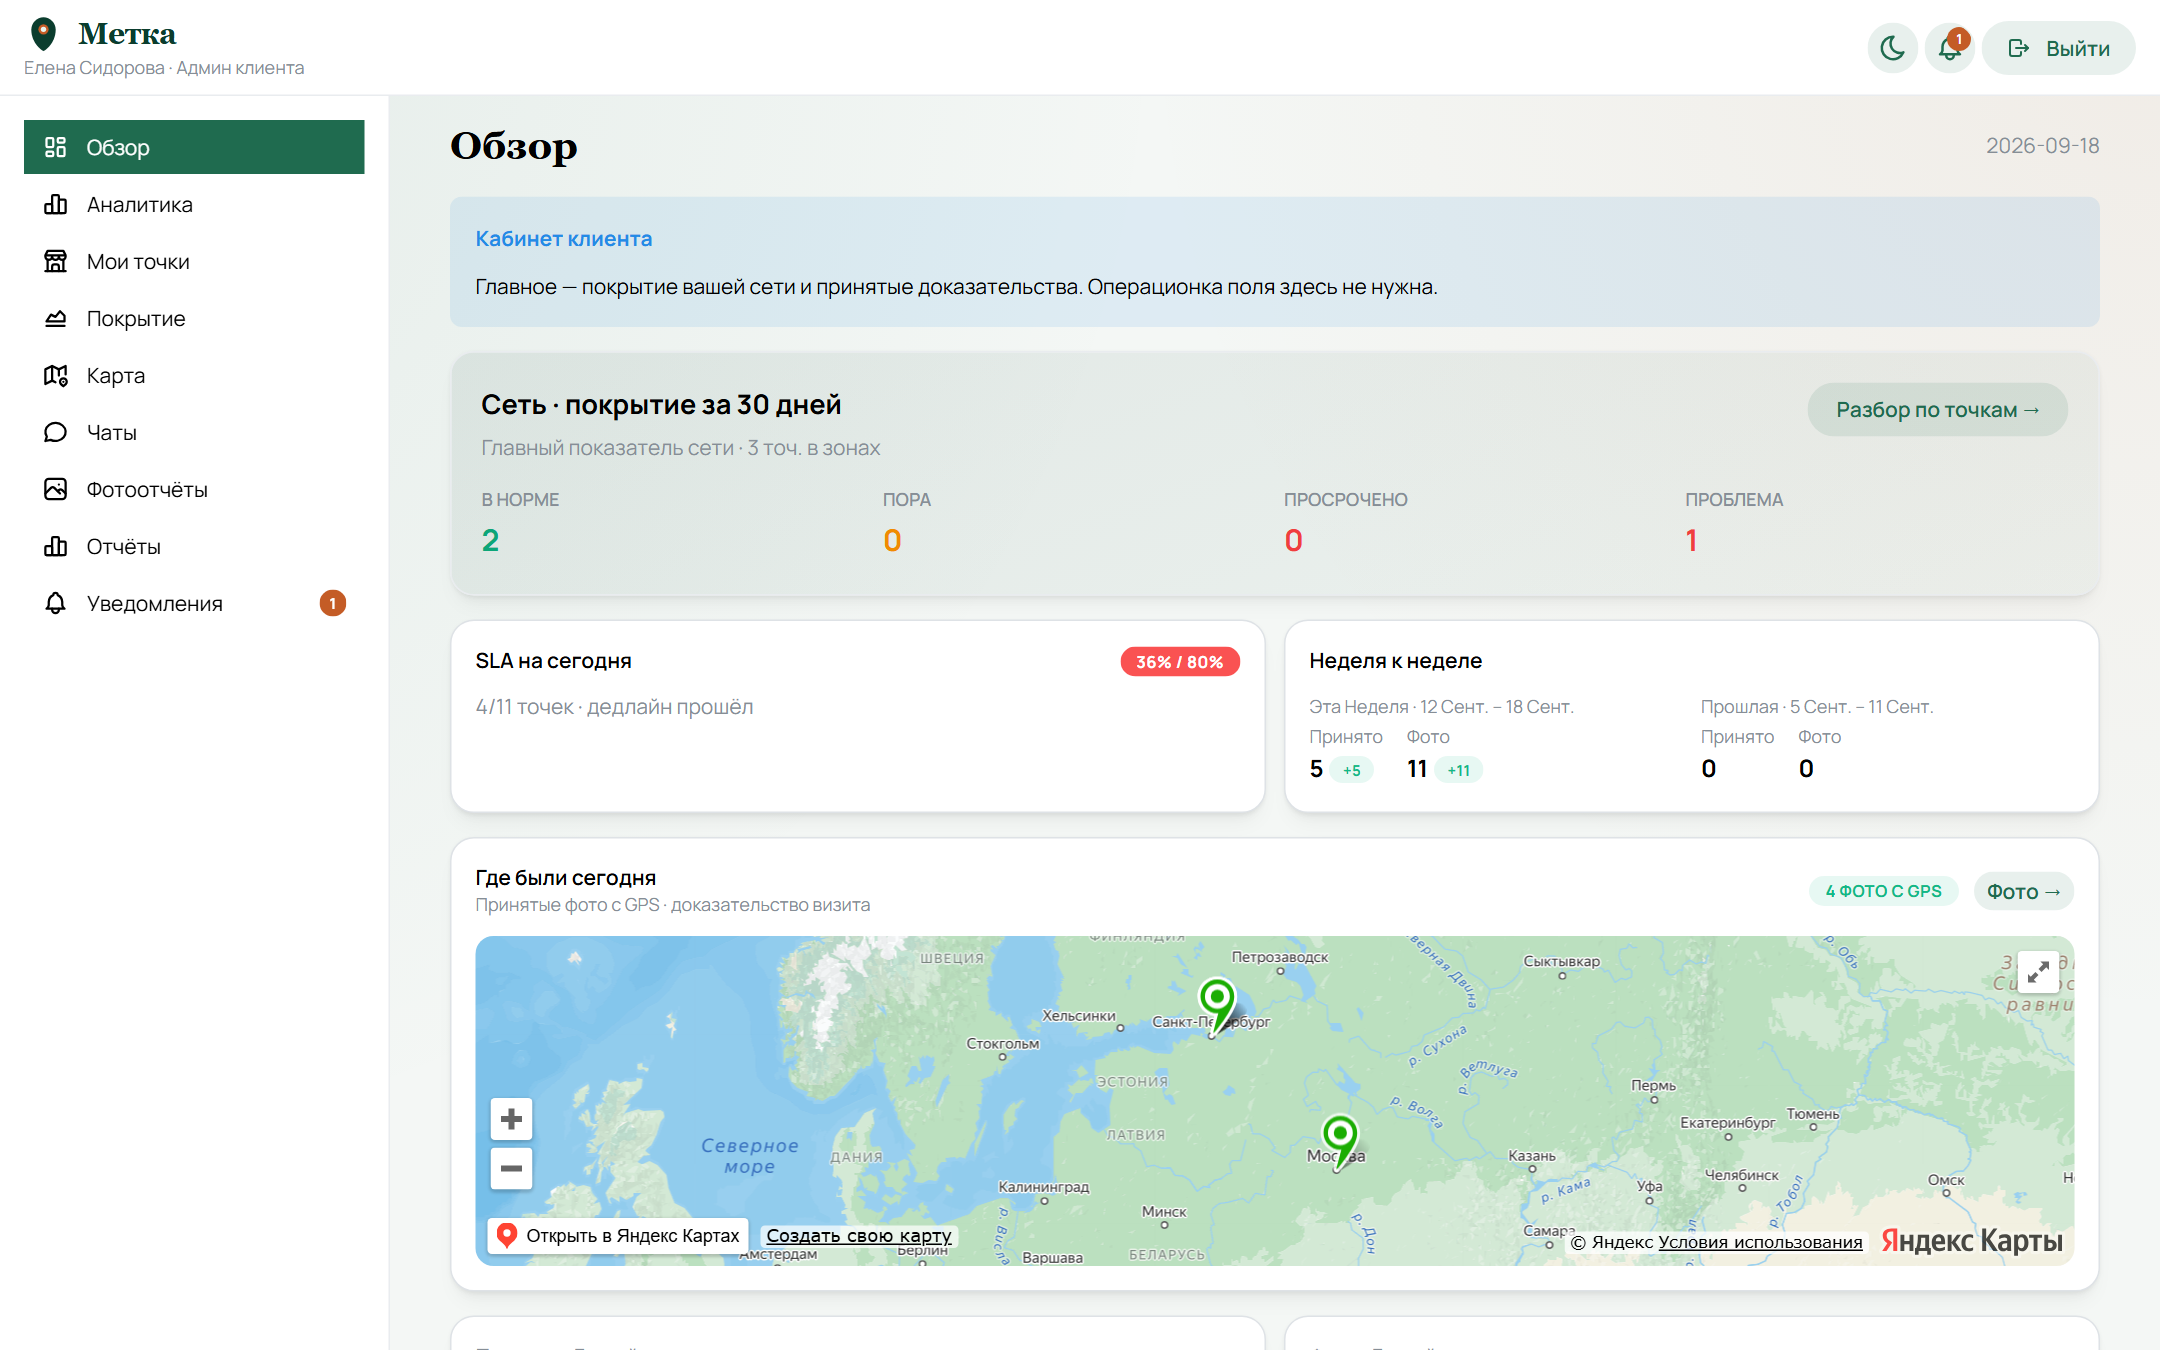Open the Покрытие menu item
The image size is (2160, 1350).
[x=194, y=318]
